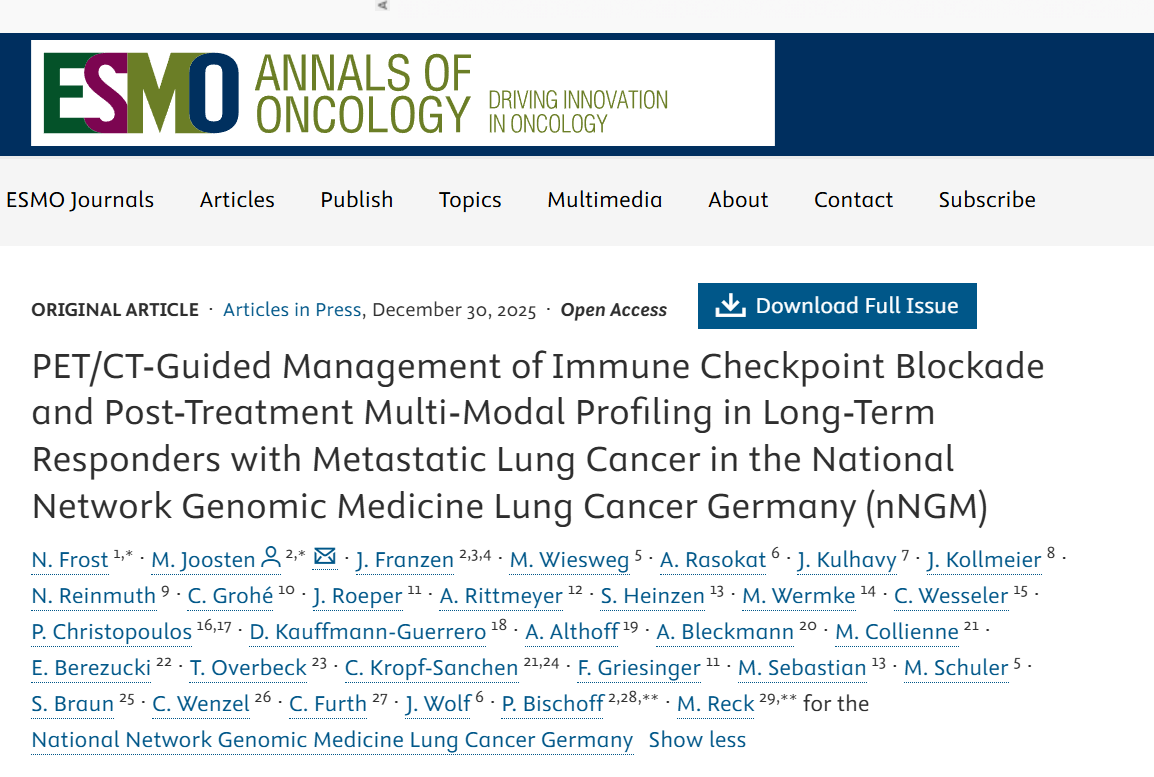Click the download icon on Download Full Issue

point(731,306)
